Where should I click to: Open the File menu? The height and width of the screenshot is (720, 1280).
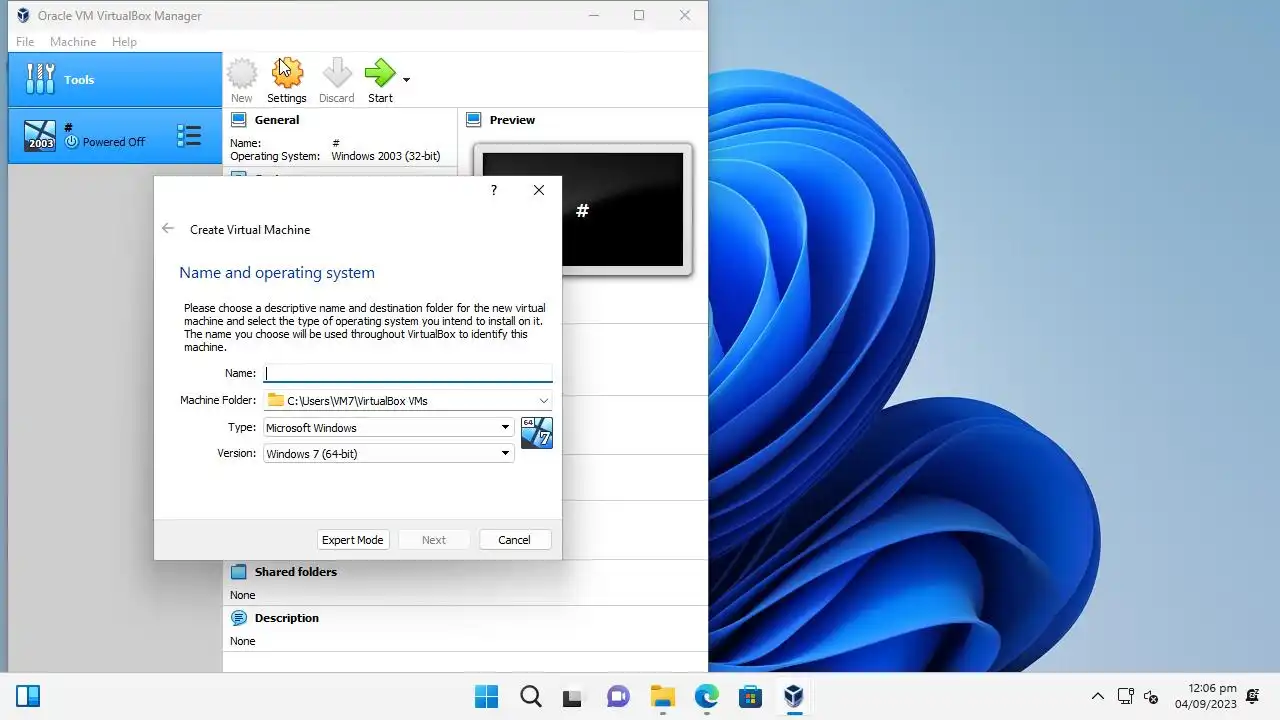tap(25, 42)
